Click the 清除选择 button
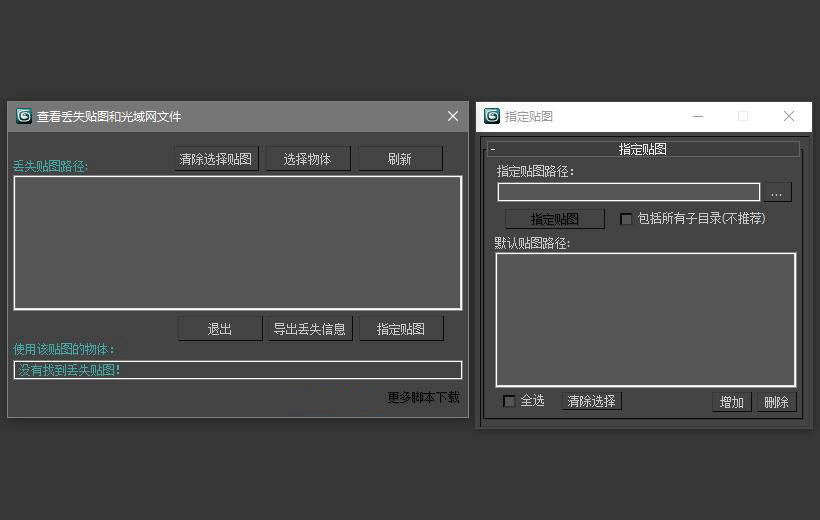820x520 pixels. tap(591, 401)
